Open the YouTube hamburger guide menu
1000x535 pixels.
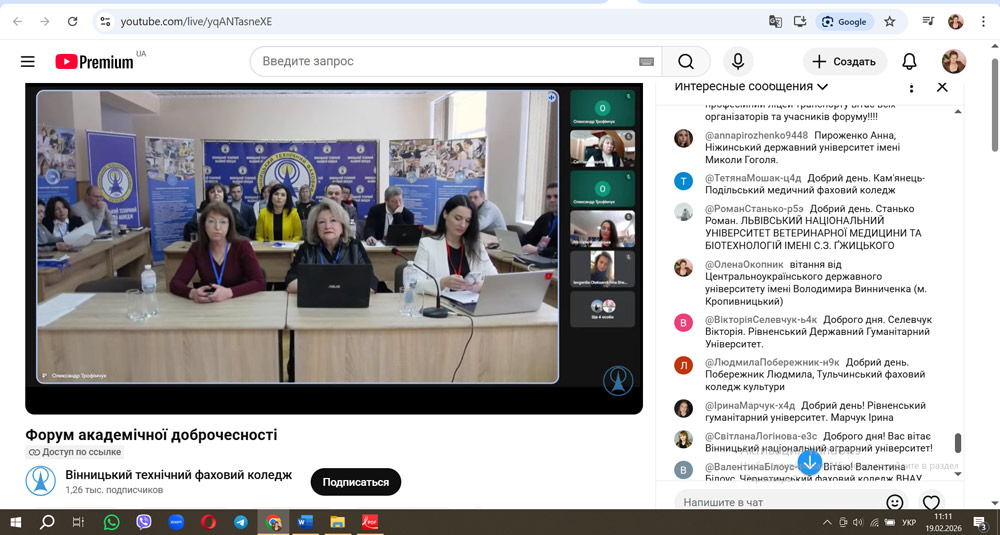click(x=27, y=62)
